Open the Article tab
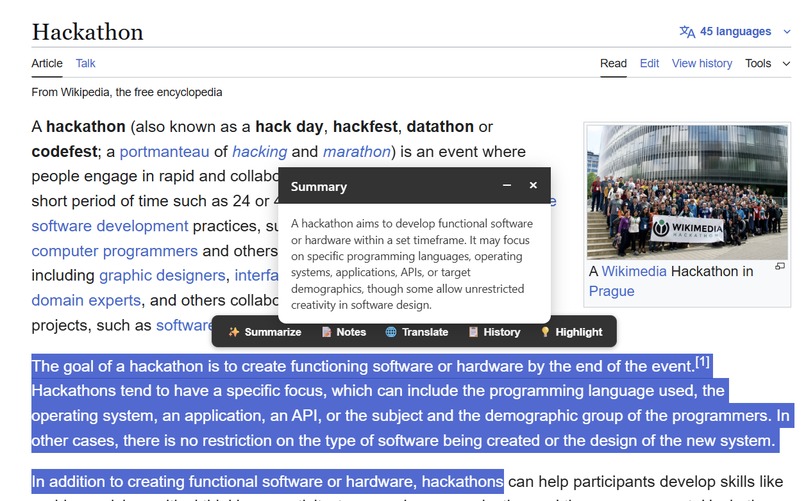The height and width of the screenshot is (501, 806). click(47, 64)
